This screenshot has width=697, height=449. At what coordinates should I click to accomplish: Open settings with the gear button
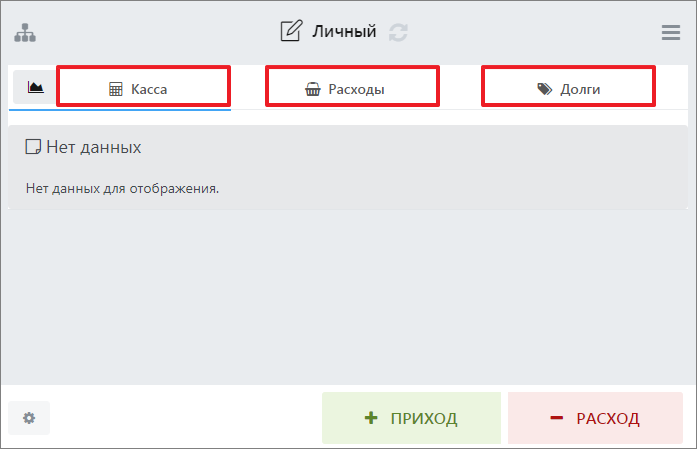(x=29, y=418)
